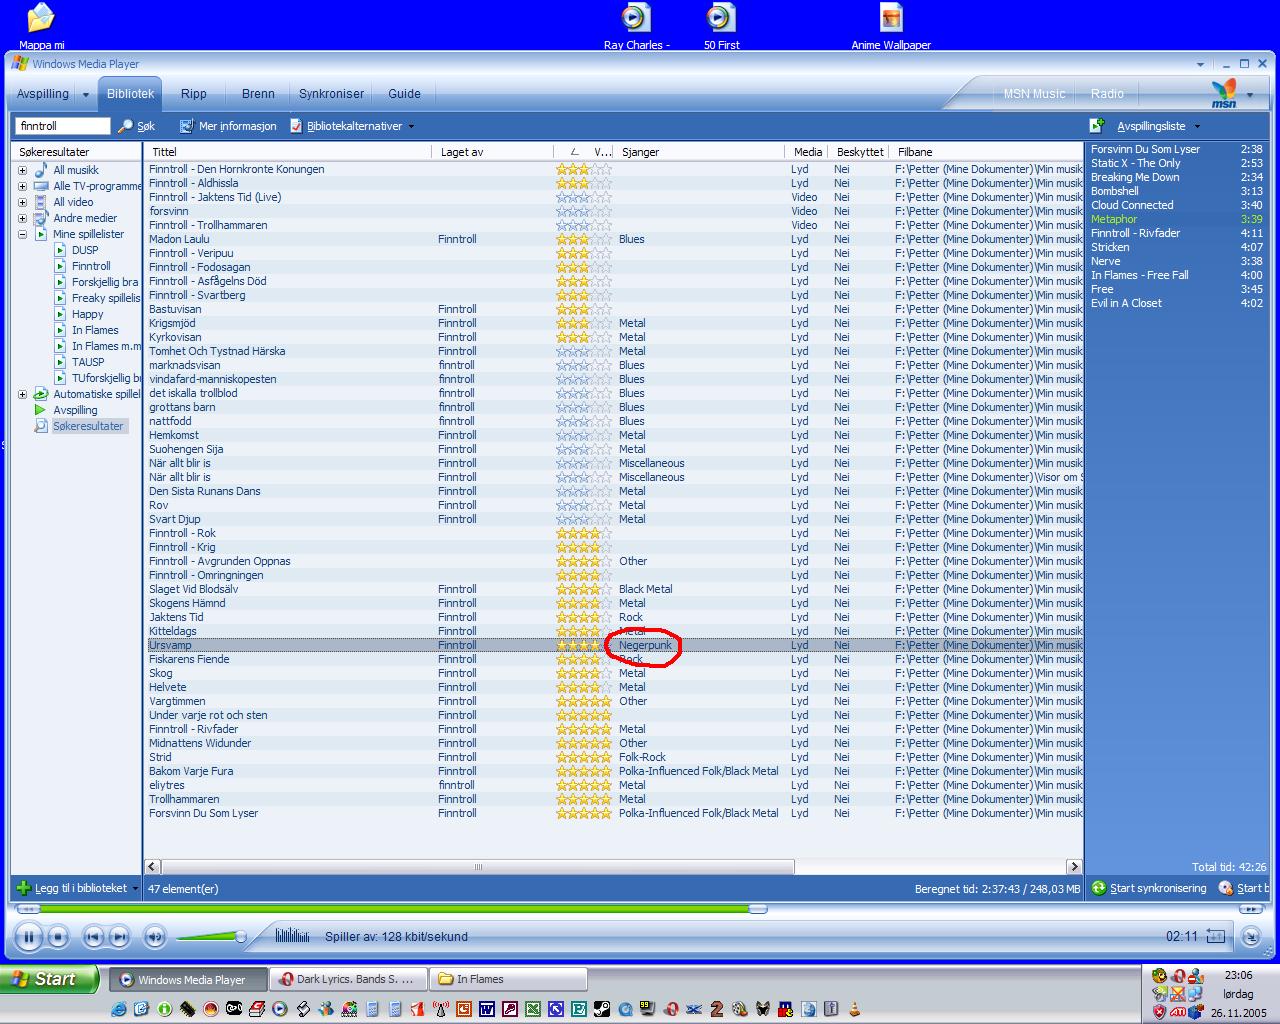Switch to the Bibliotek tab
Viewport: 1280px width, 1024px height.
coord(131,93)
